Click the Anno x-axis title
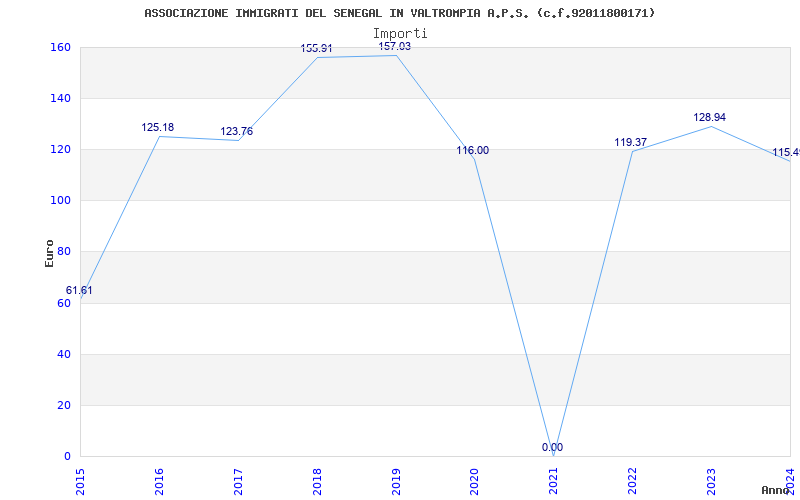 pos(775,490)
